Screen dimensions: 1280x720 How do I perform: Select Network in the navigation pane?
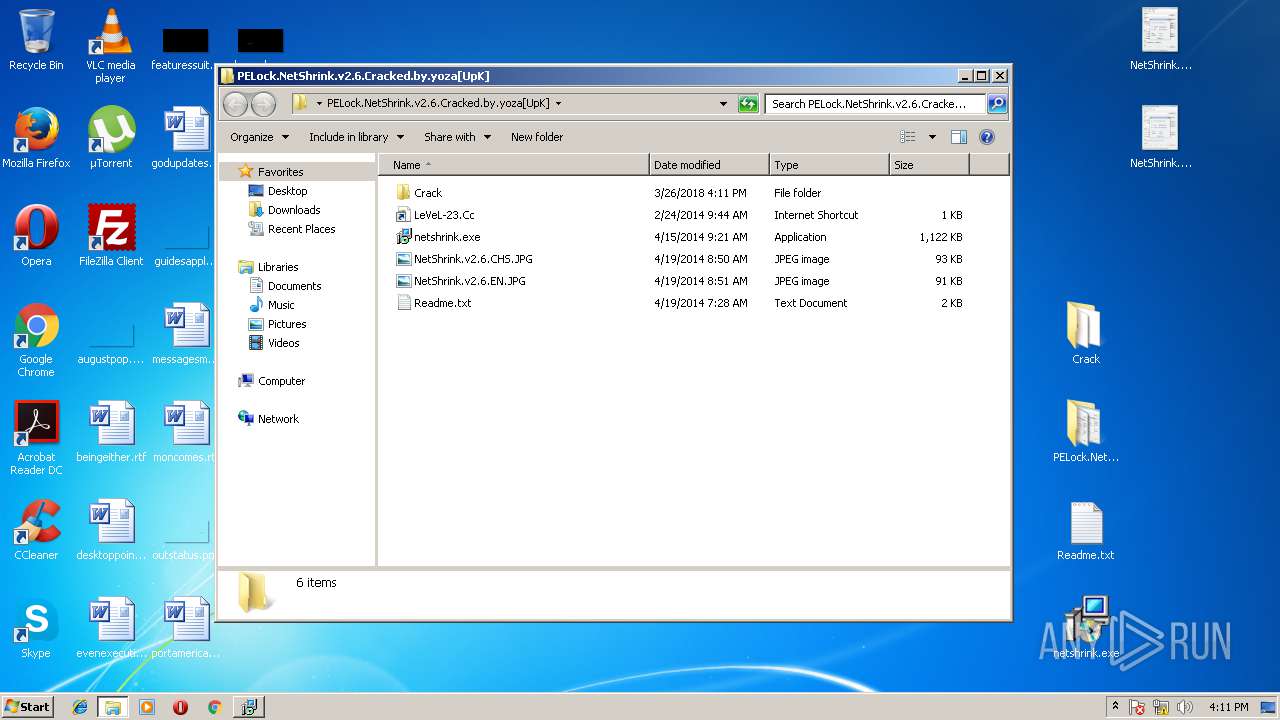click(278, 419)
